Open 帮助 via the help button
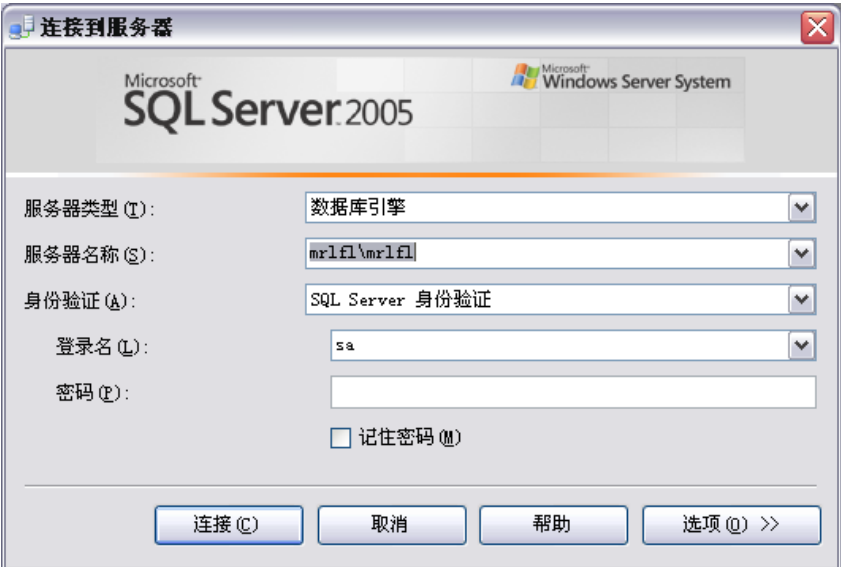 coord(554,525)
